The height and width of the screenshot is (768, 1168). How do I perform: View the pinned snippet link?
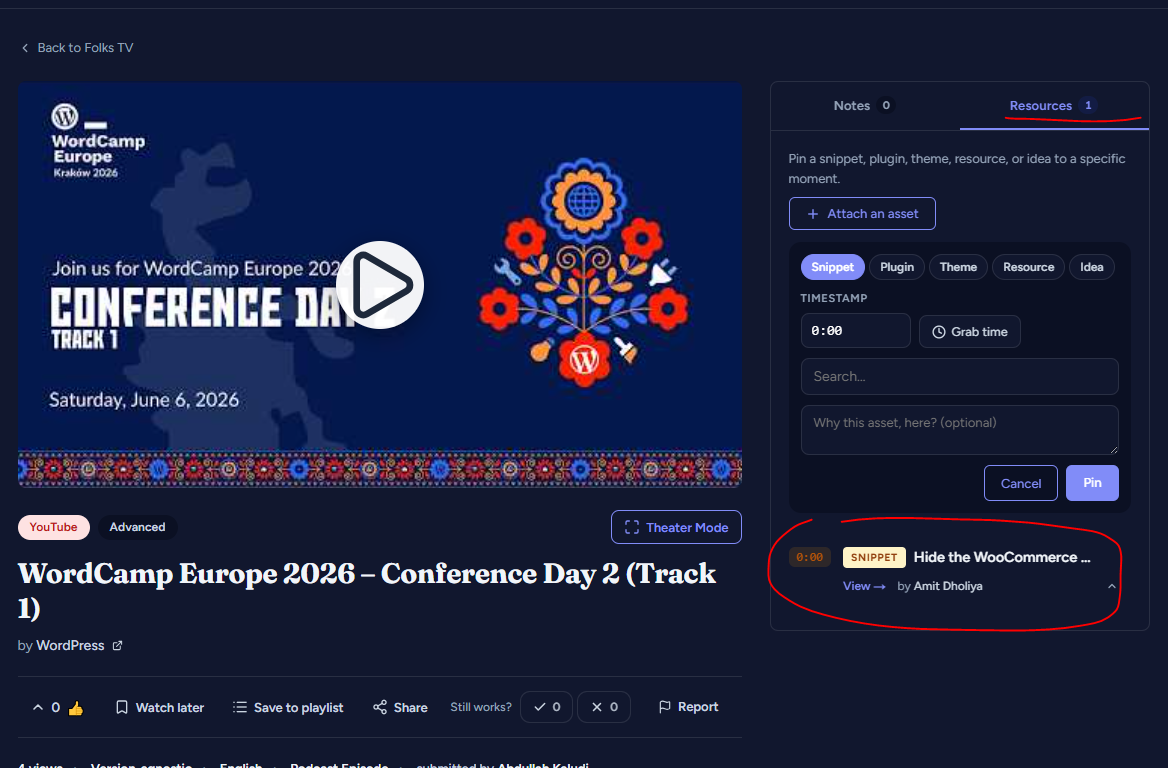tap(864, 586)
